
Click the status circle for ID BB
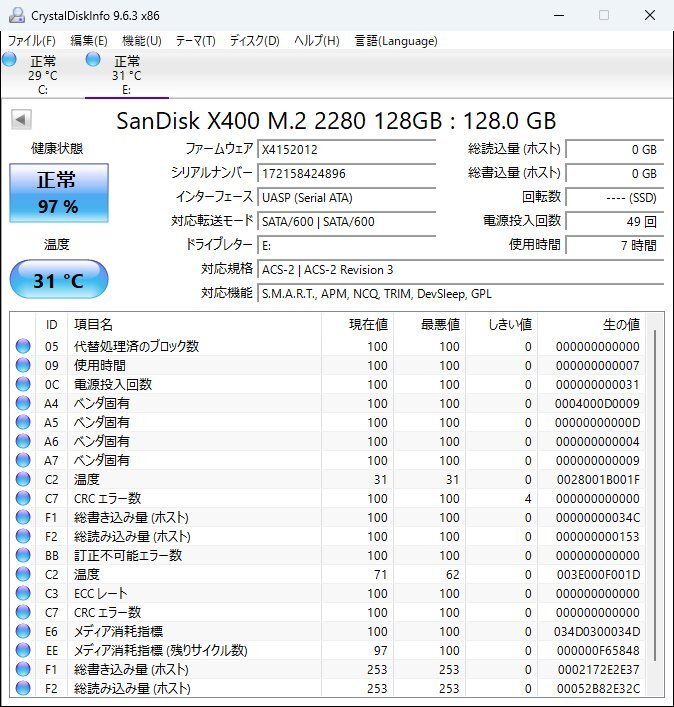[23, 555]
